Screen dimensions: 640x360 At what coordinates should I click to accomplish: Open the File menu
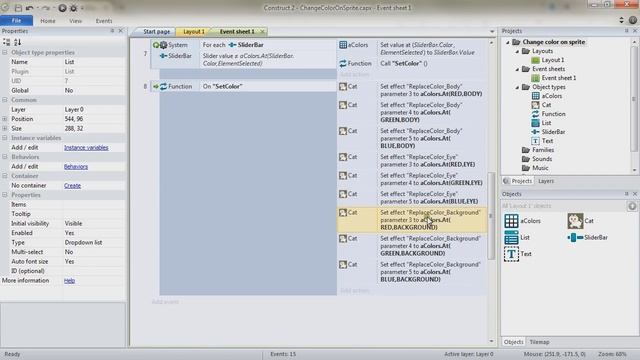pos(16,20)
